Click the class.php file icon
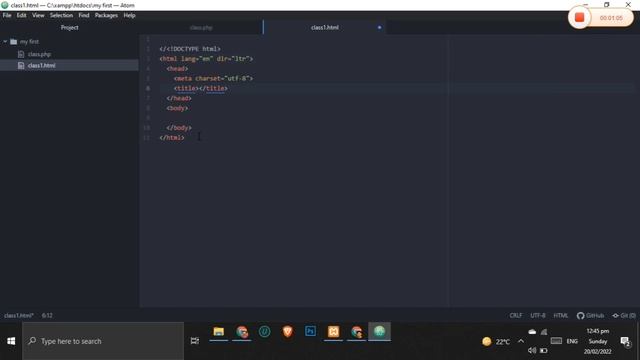The width and height of the screenshot is (640, 360). (x=21, y=54)
